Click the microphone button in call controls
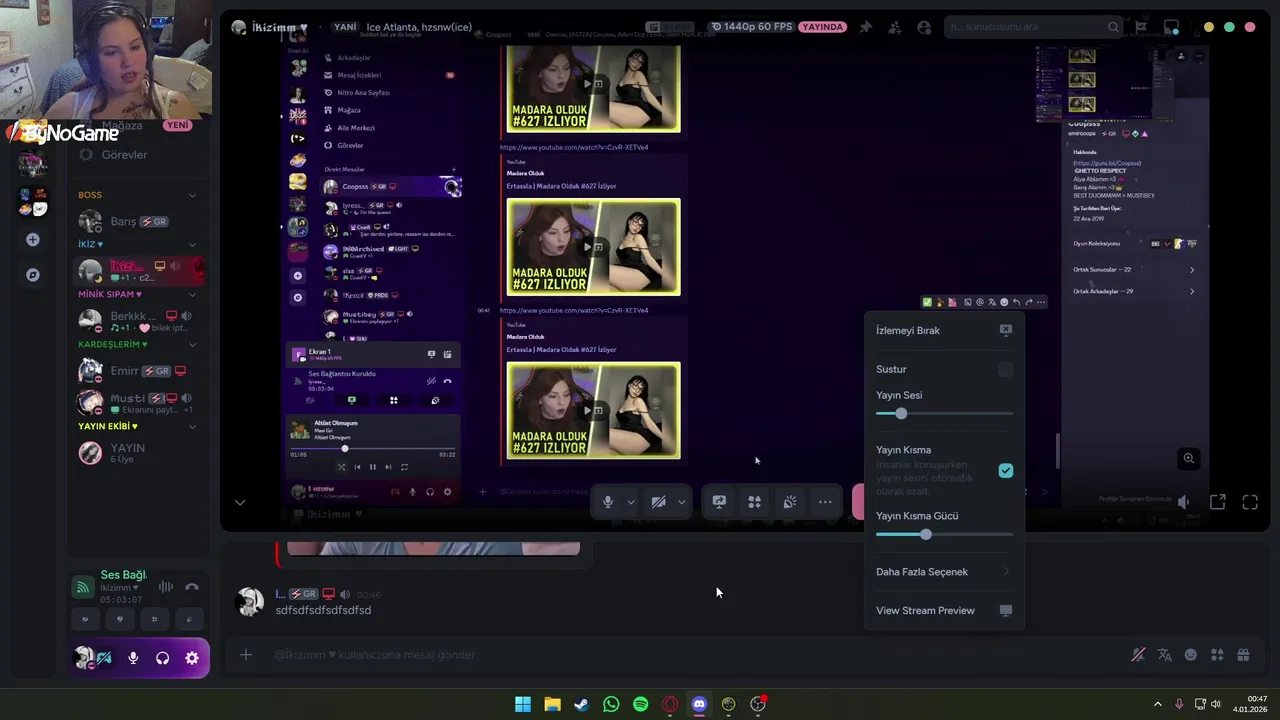This screenshot has height=720, width=1280. point(608,502)
